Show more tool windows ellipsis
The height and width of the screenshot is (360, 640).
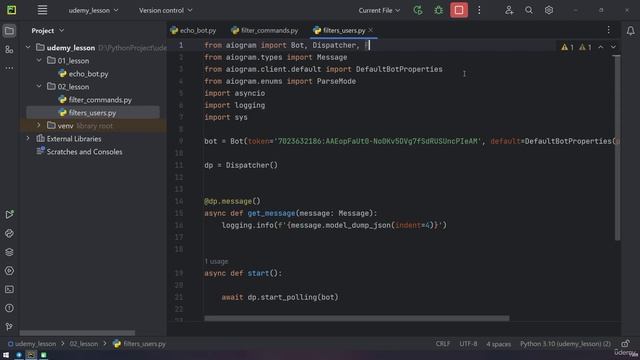coord(9,68)
